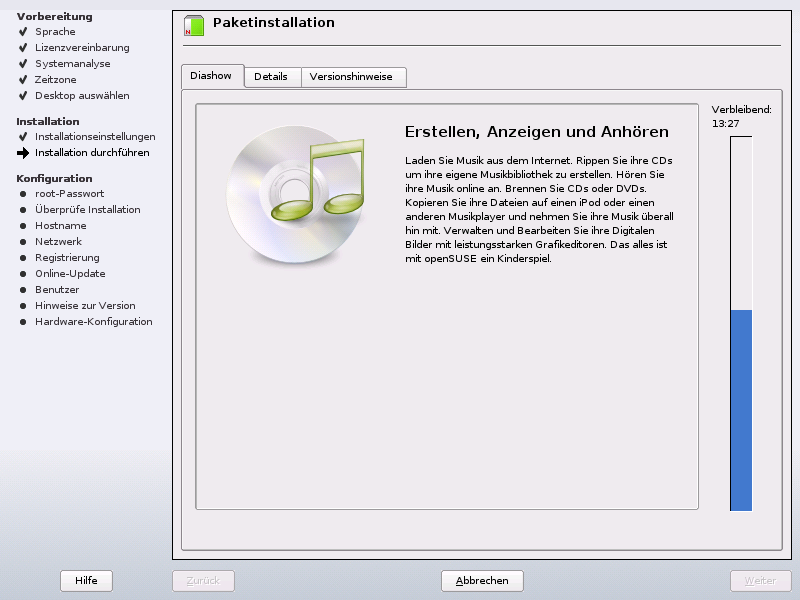Click the Zurück button
This screenshot has height=600, width=800.
203,581
